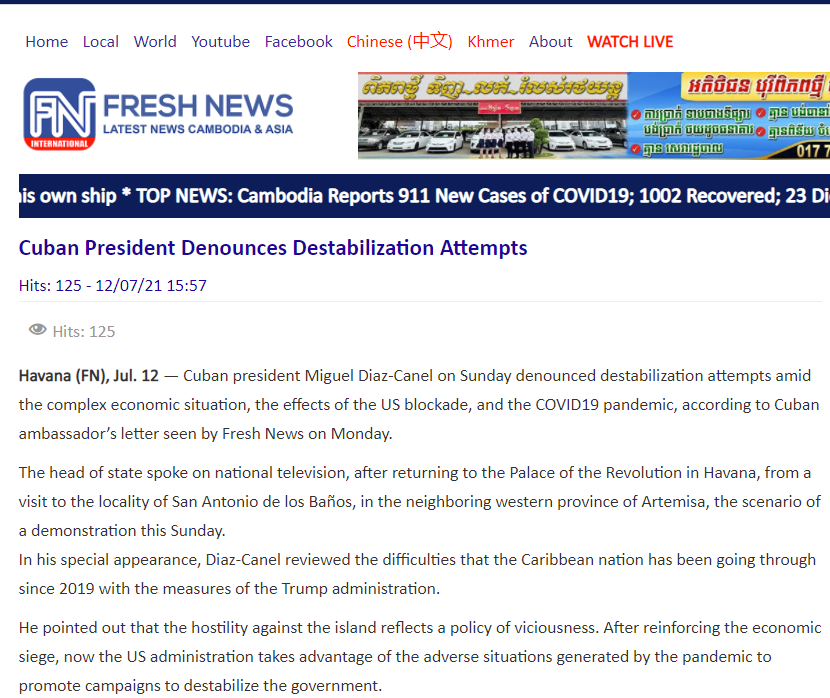The height and width of the screenshot is (698, 830).
Task: Click the bold Havana (FN), Jul. 12 dateline
Action: click(88, 376)
